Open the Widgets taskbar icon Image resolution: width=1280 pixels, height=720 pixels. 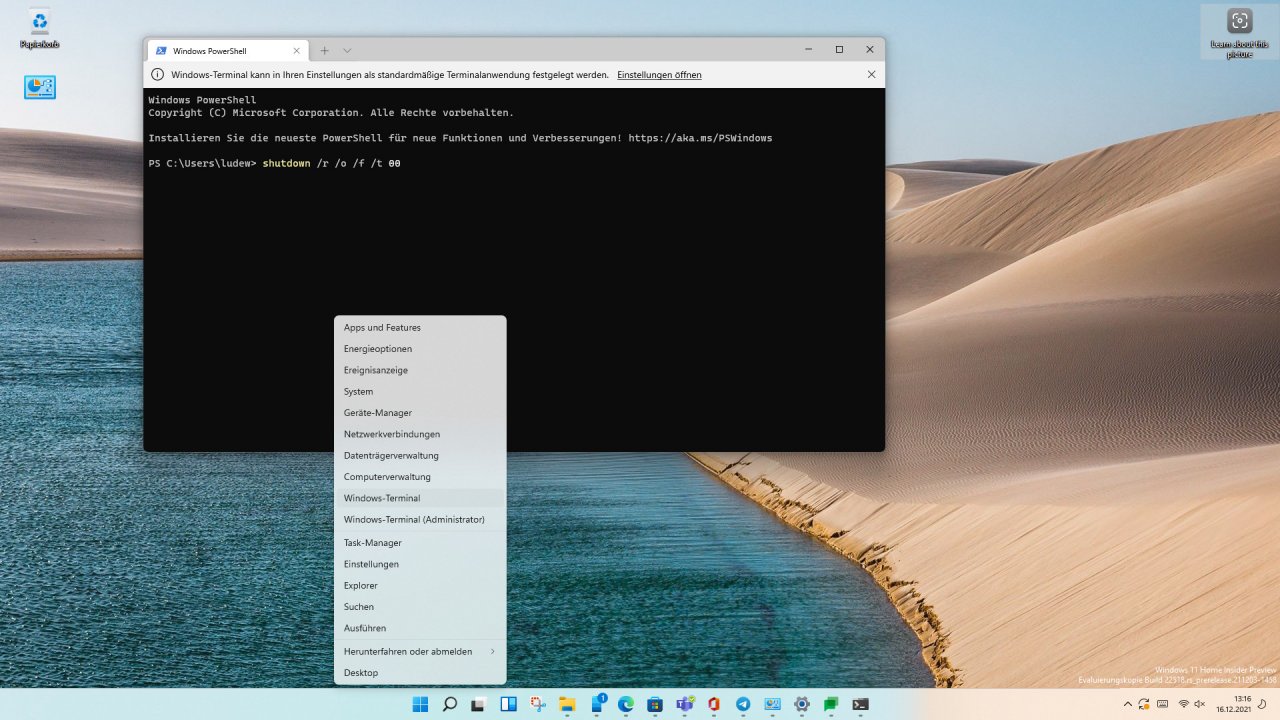[508, 704]
